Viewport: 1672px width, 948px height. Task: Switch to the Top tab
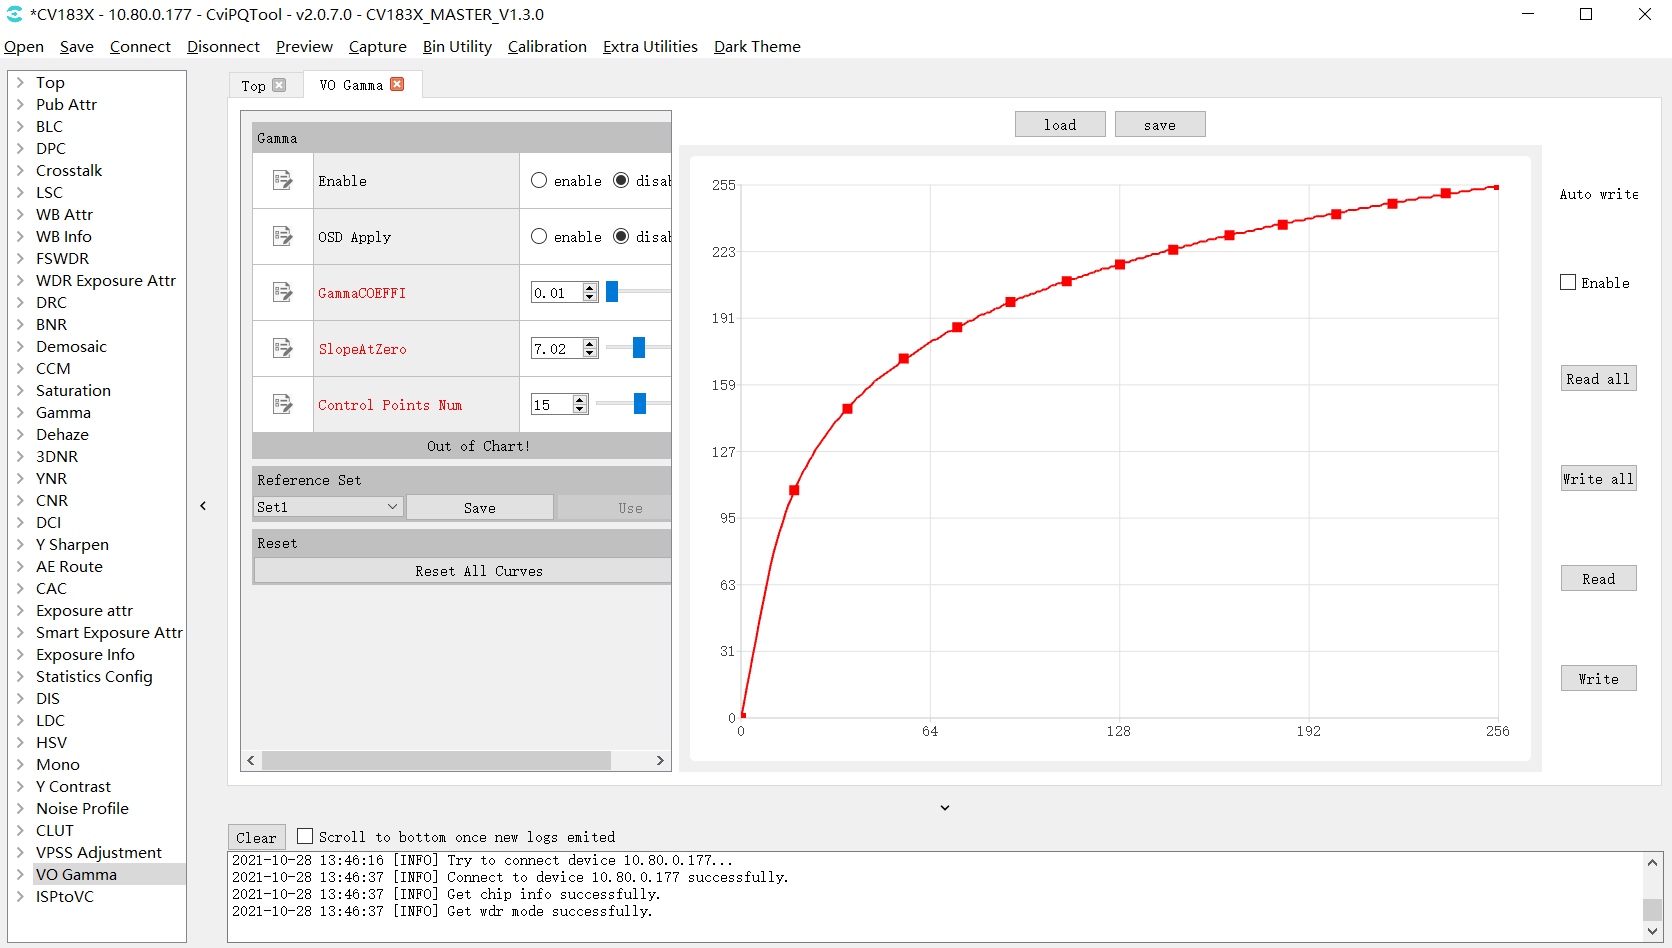point(253,86)
